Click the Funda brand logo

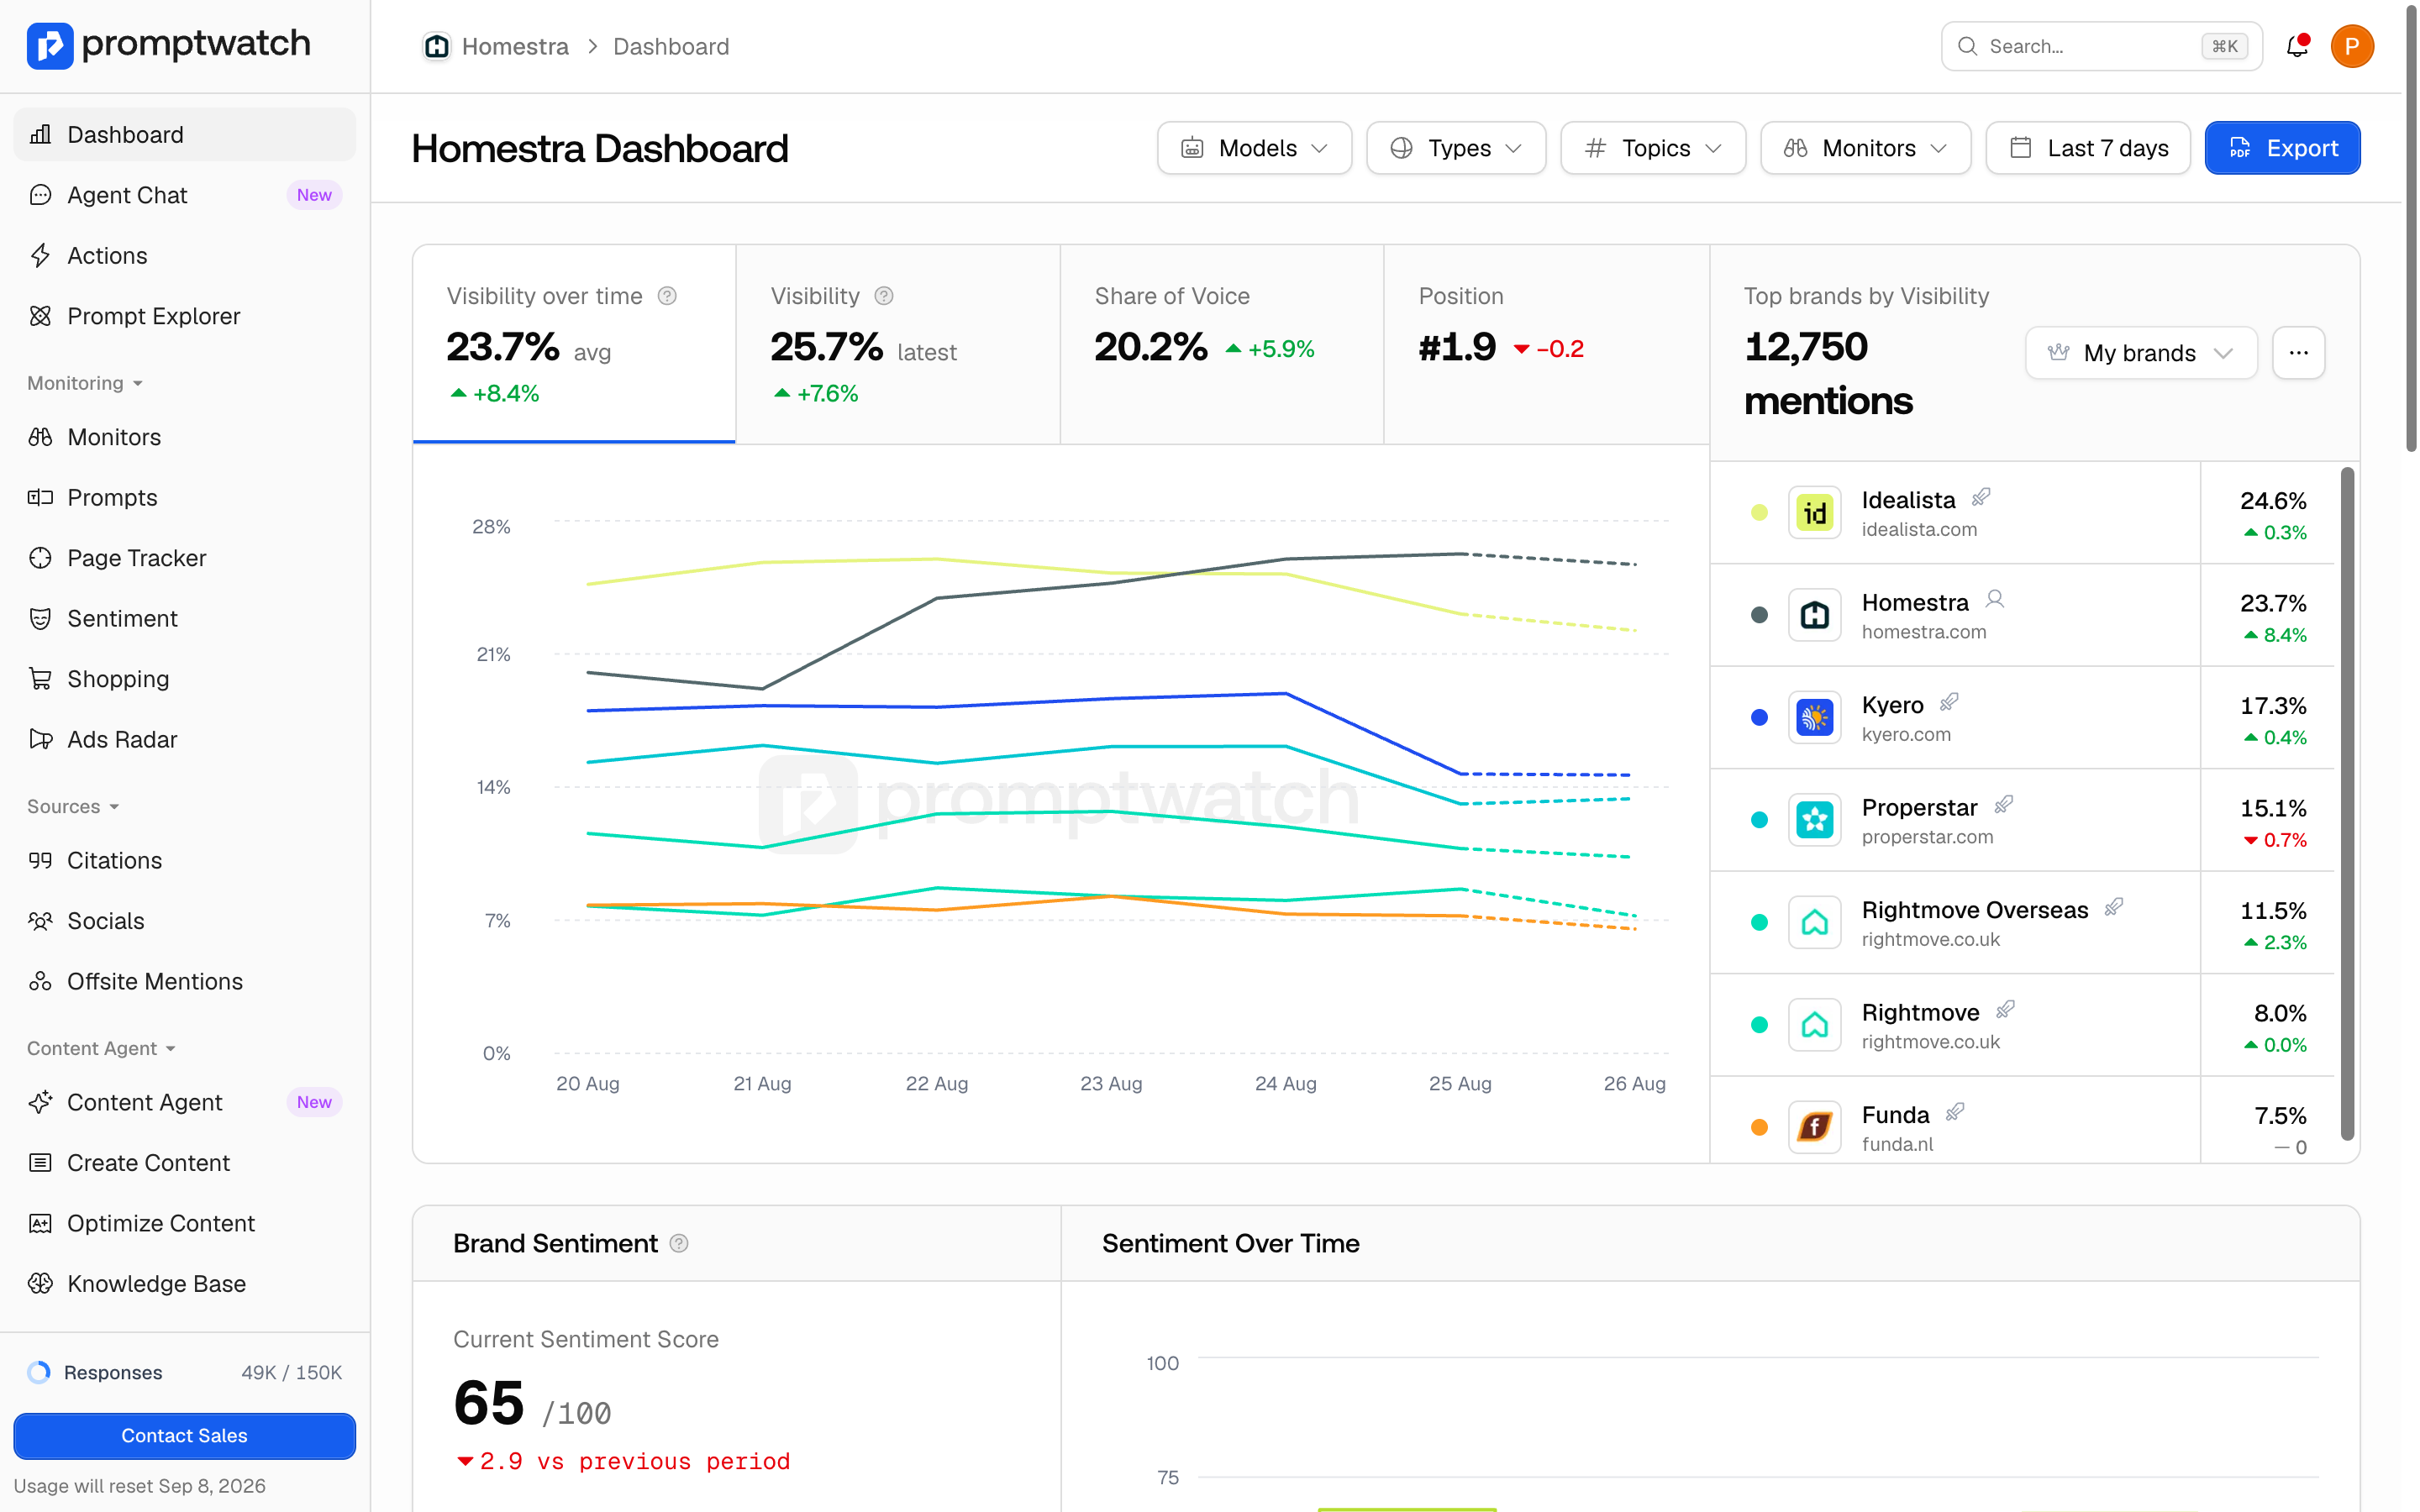(x=1814, y=1127)
